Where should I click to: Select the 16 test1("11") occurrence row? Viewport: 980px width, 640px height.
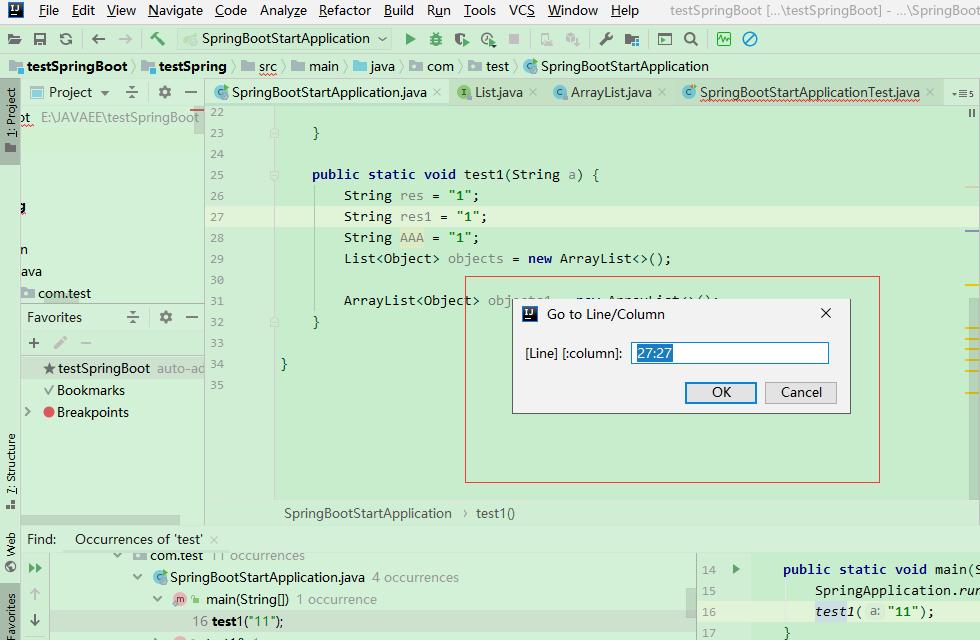click(372, 621)
